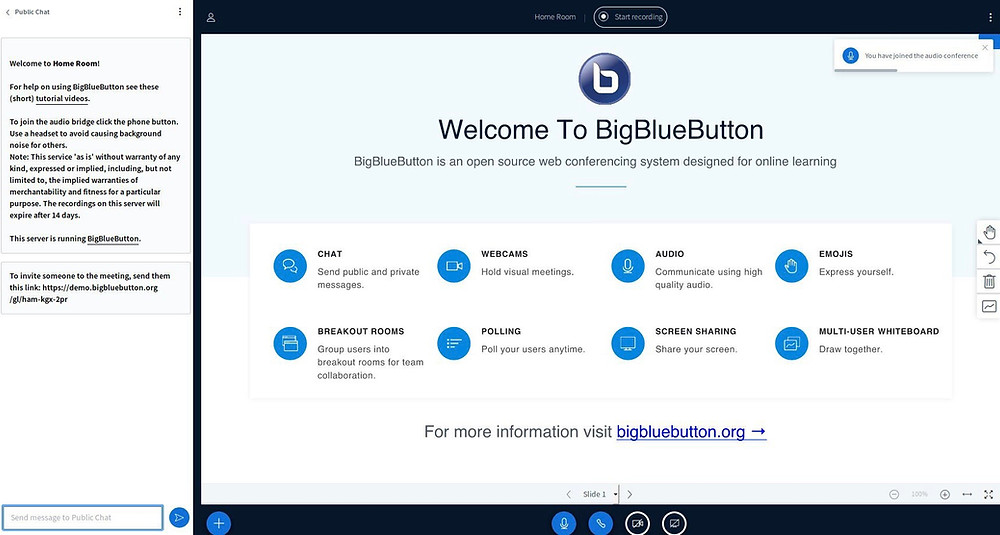
Task: Go to the next slide
Action: (x=629, y=494)
